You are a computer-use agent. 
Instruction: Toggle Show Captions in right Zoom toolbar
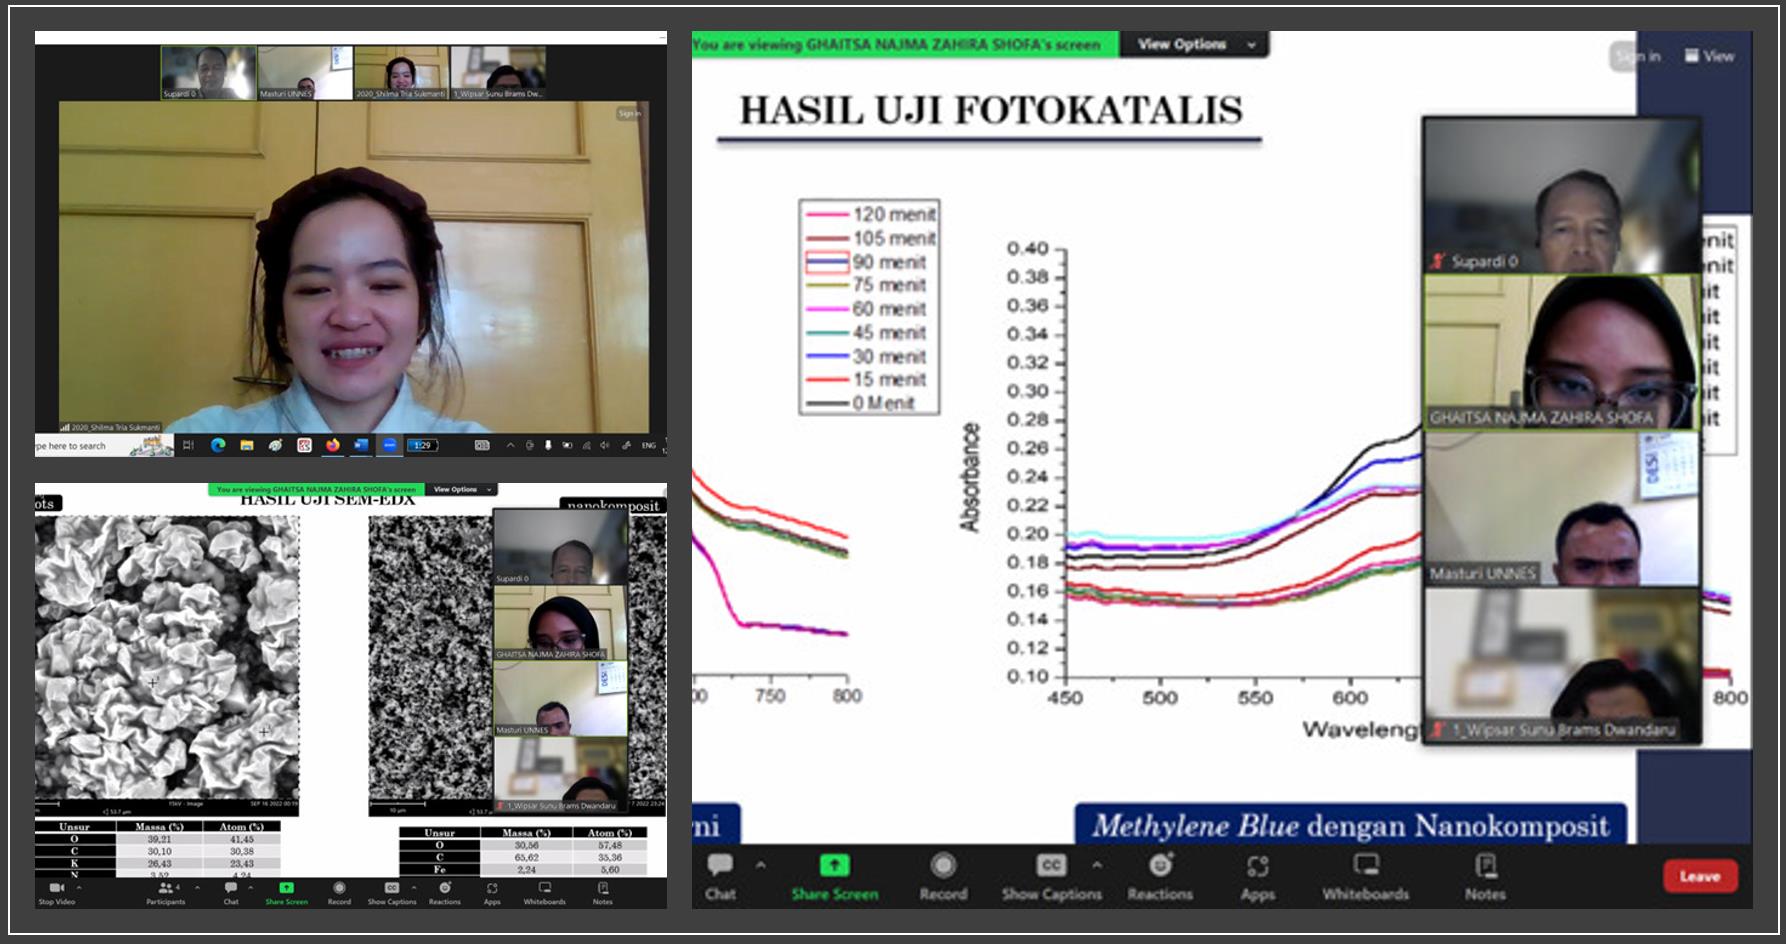(1051, 875)
